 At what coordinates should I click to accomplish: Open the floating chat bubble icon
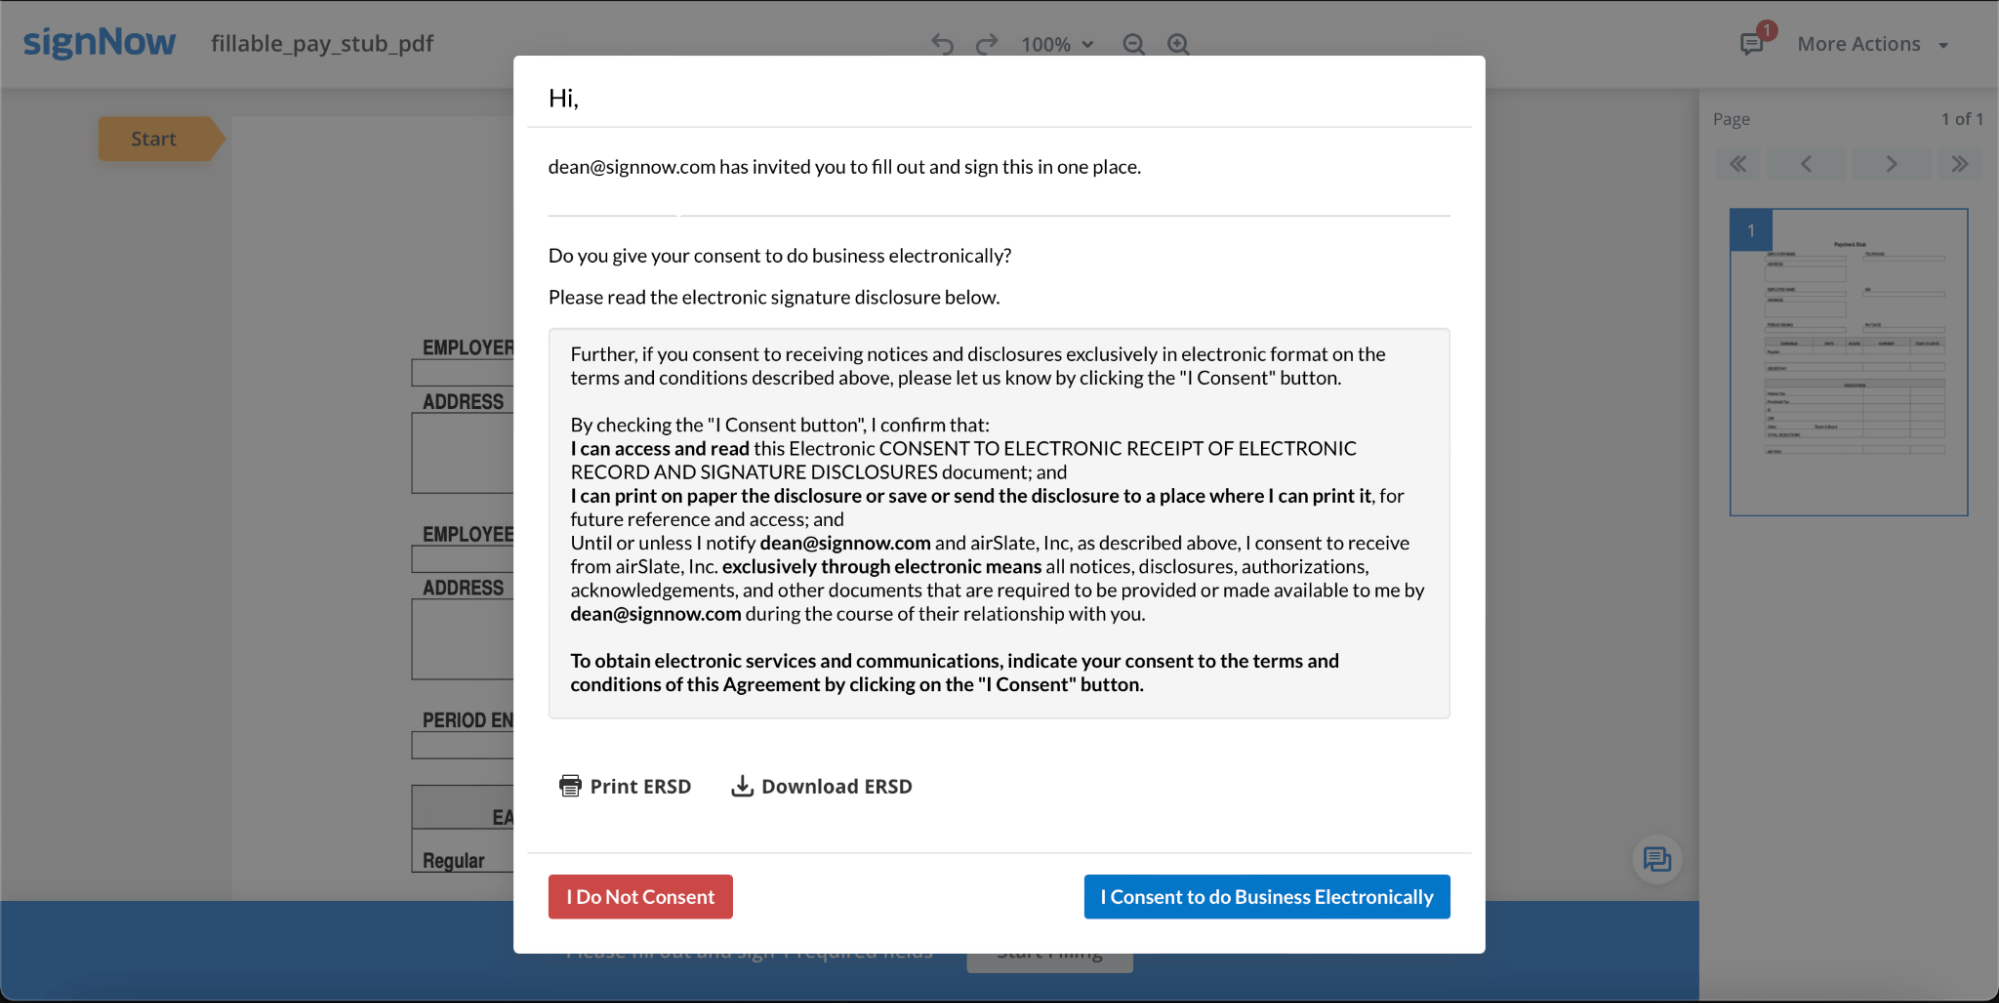1657,859
